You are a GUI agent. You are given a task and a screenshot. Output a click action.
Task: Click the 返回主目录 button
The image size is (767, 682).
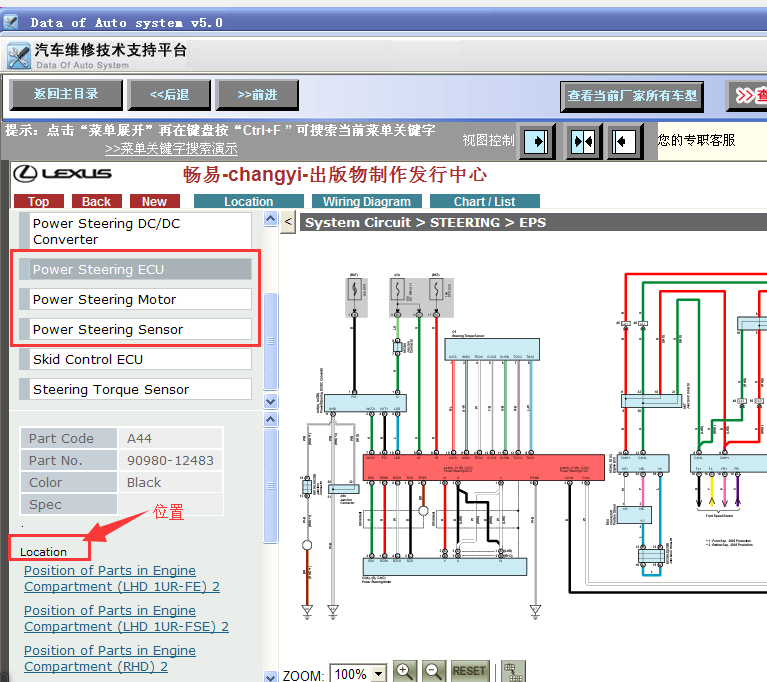66,94
